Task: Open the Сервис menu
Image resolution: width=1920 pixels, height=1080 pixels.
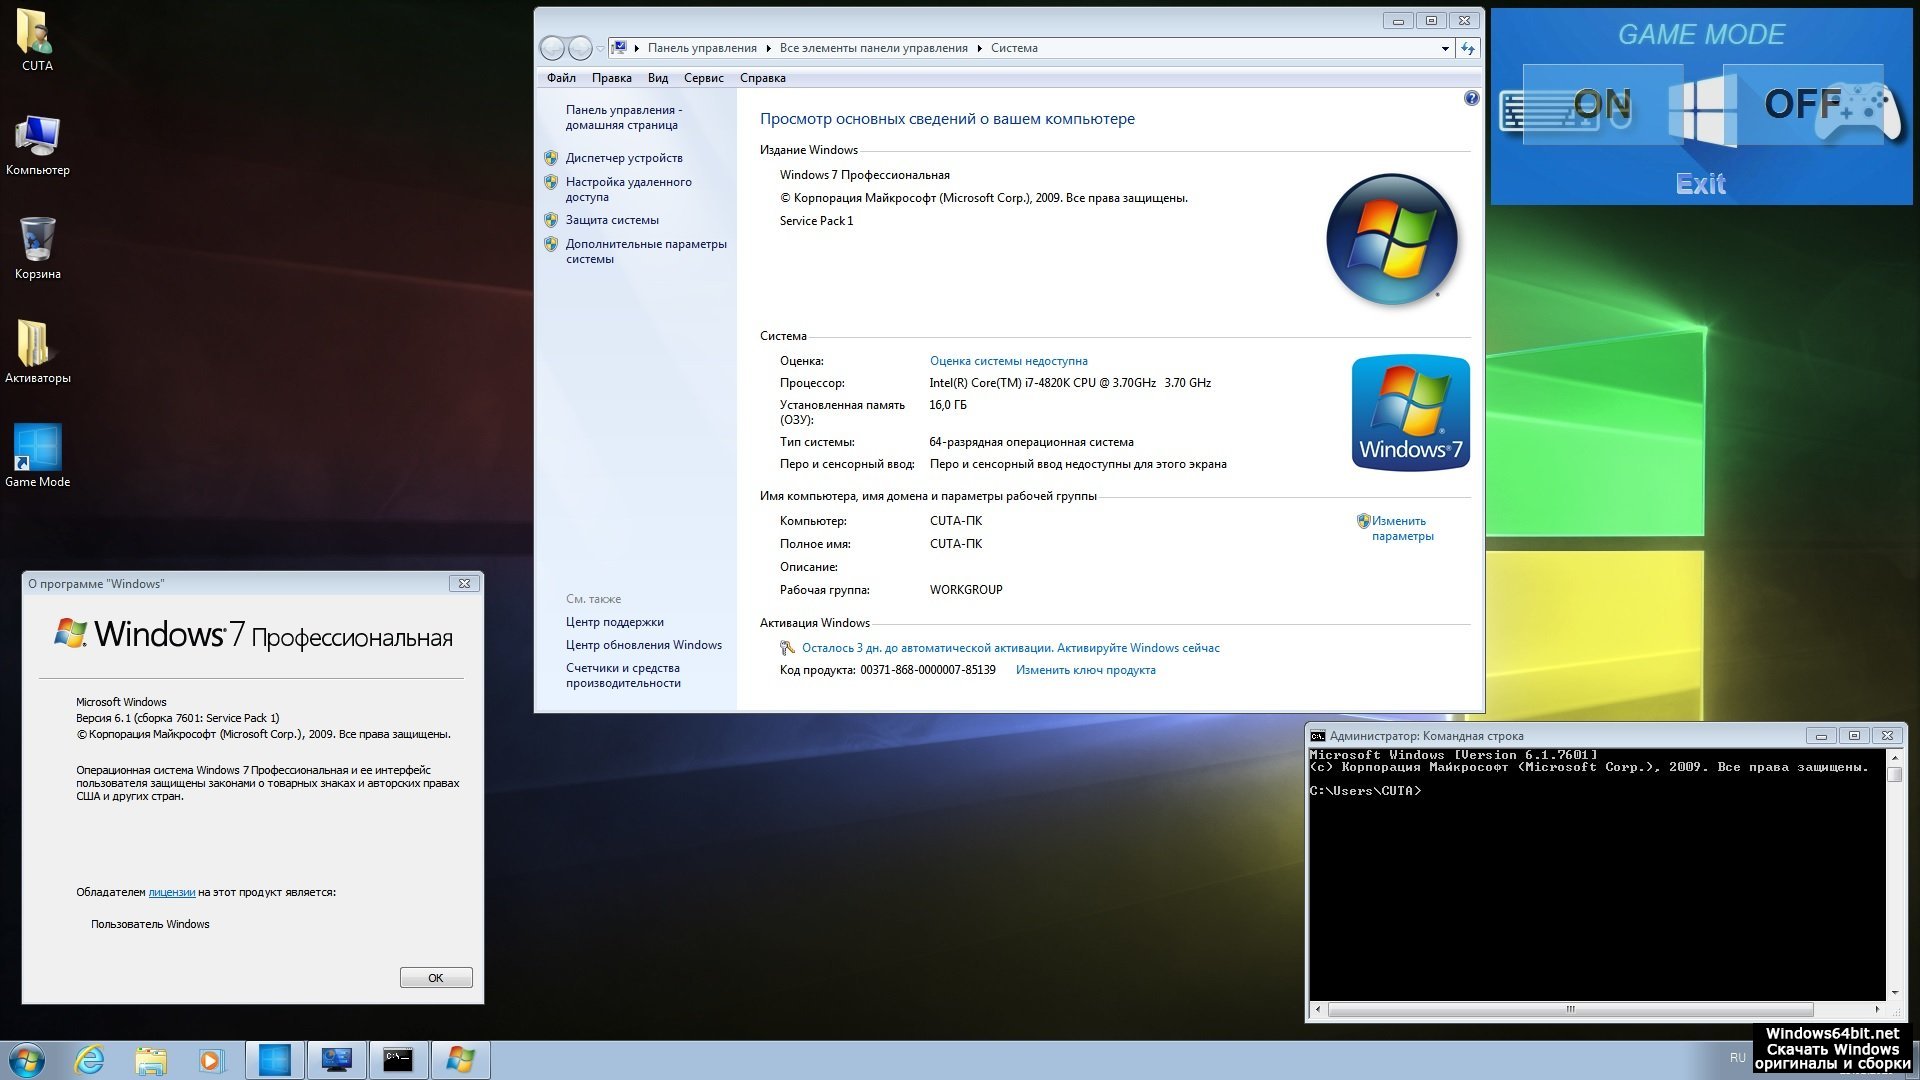Action: [703, 78]
